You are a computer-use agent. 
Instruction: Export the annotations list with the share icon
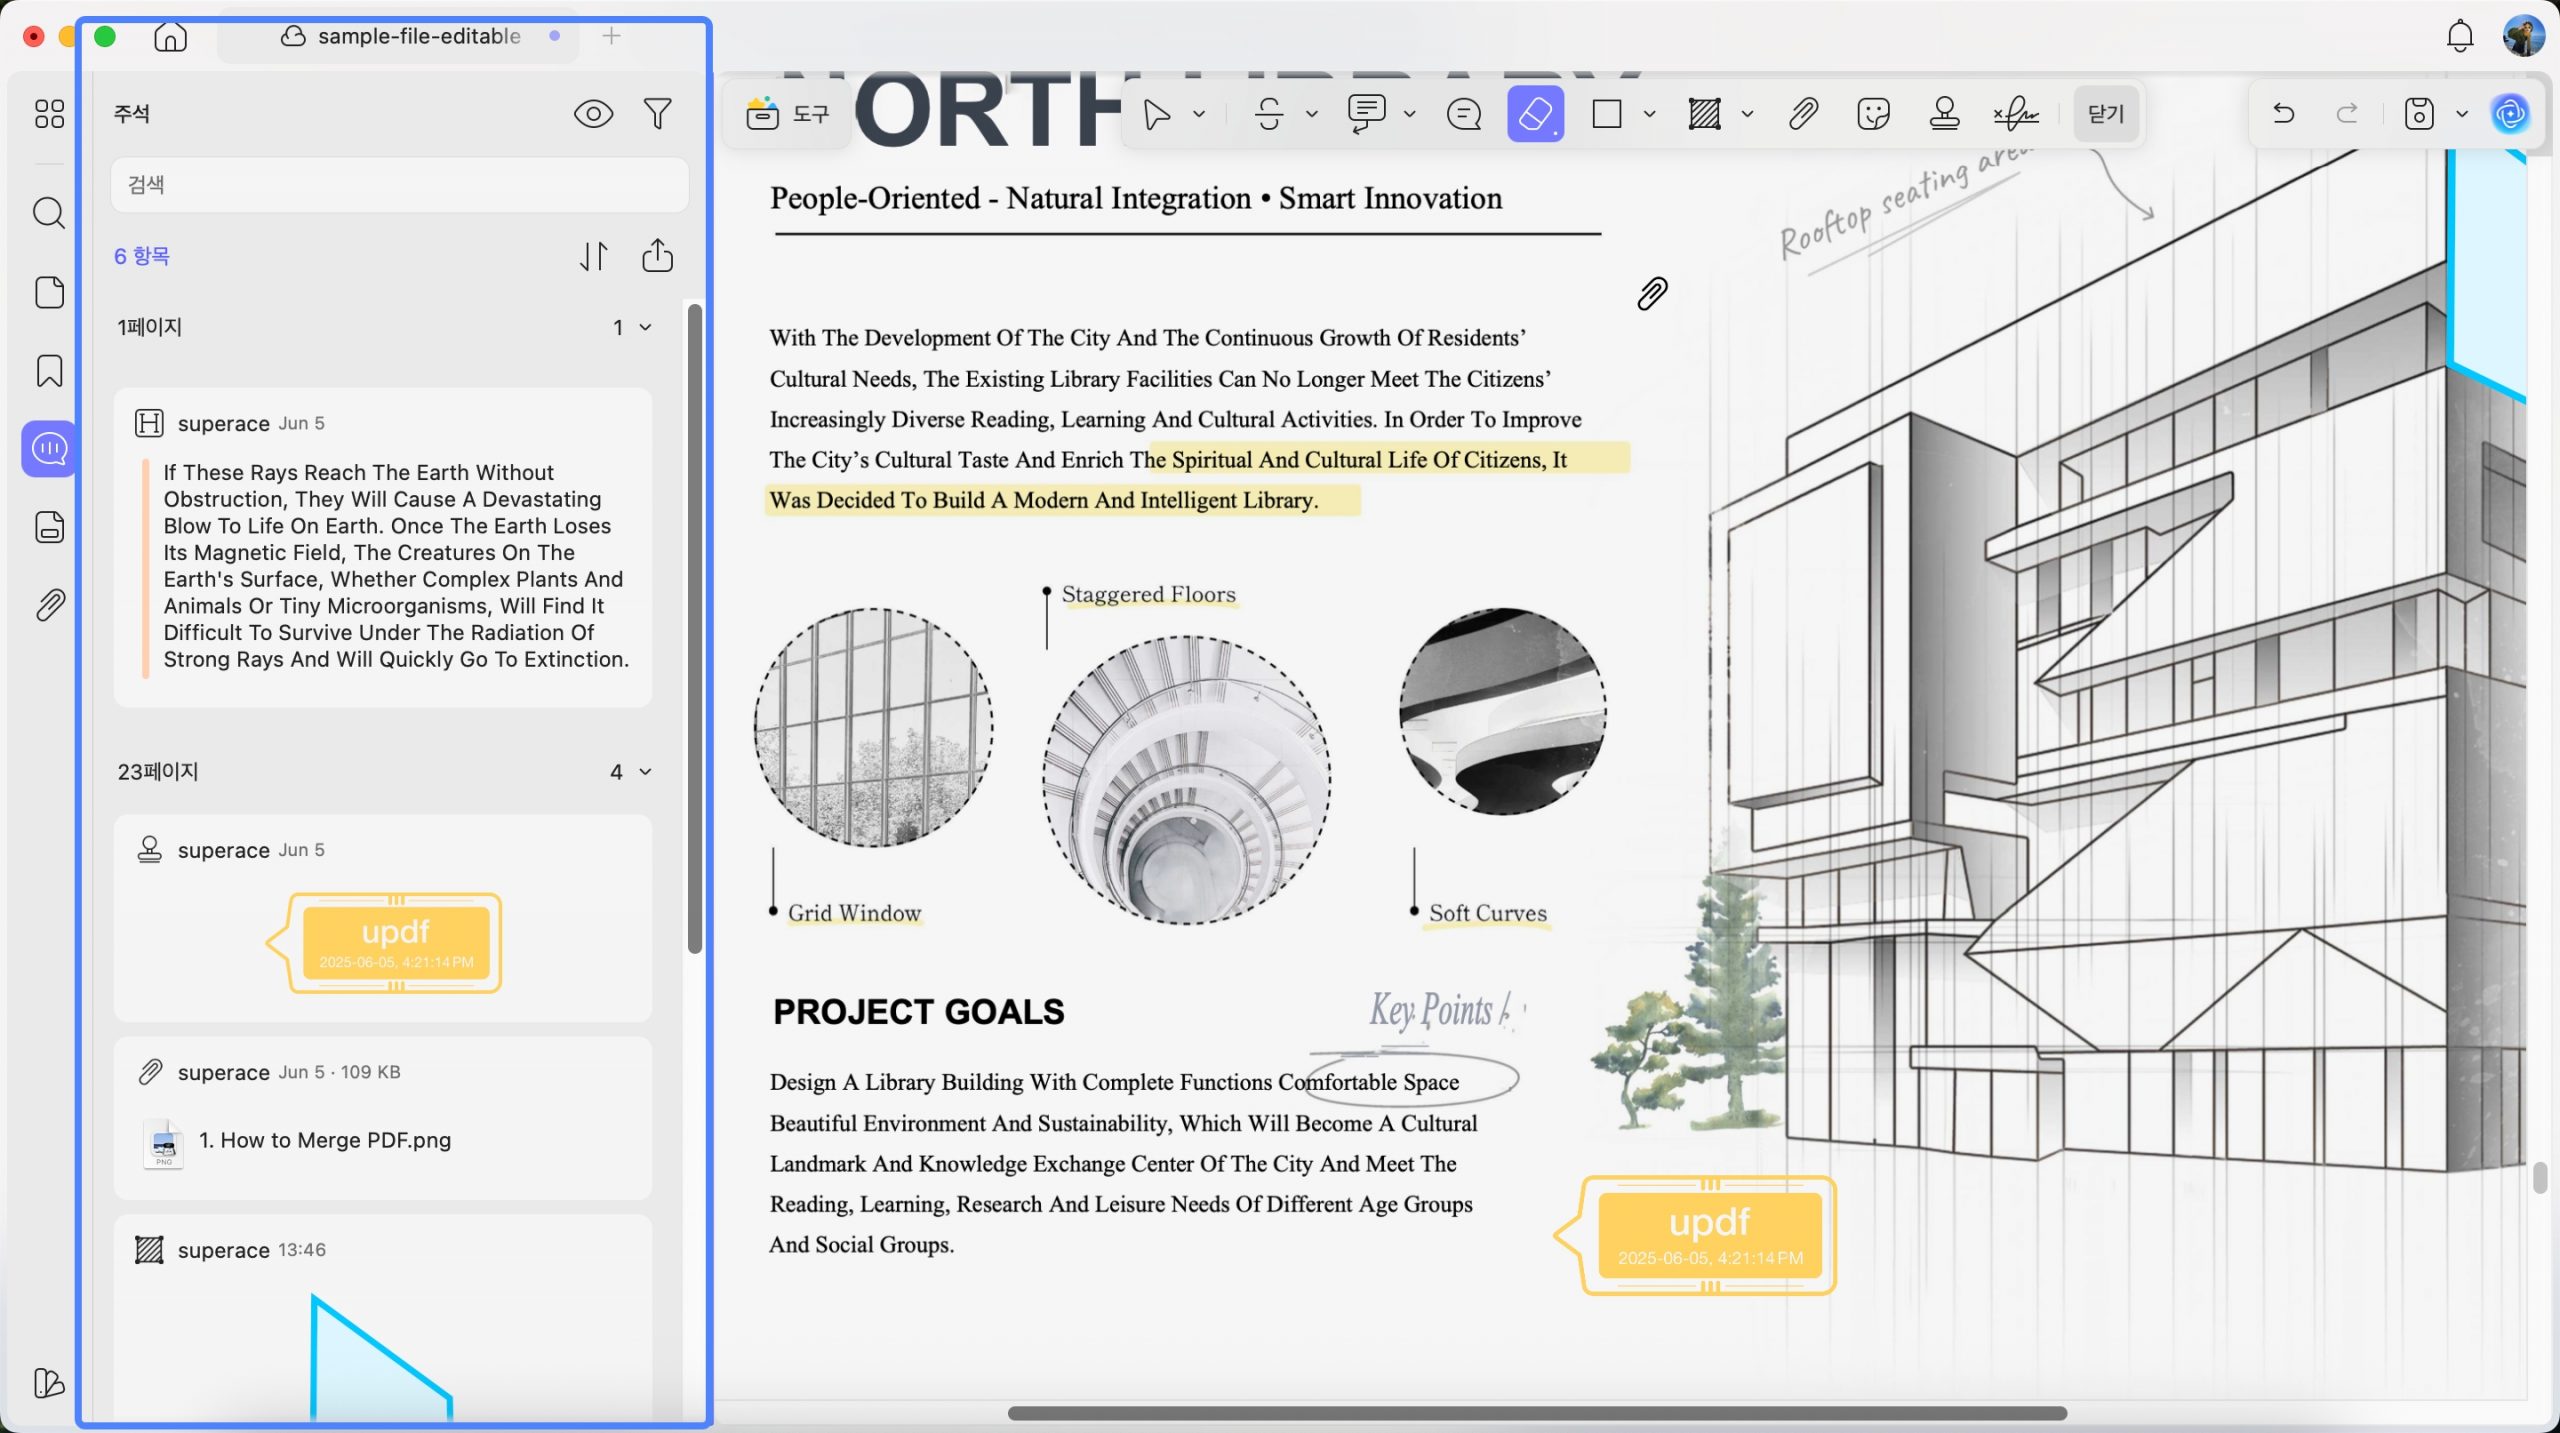click(x=657, y=256)
